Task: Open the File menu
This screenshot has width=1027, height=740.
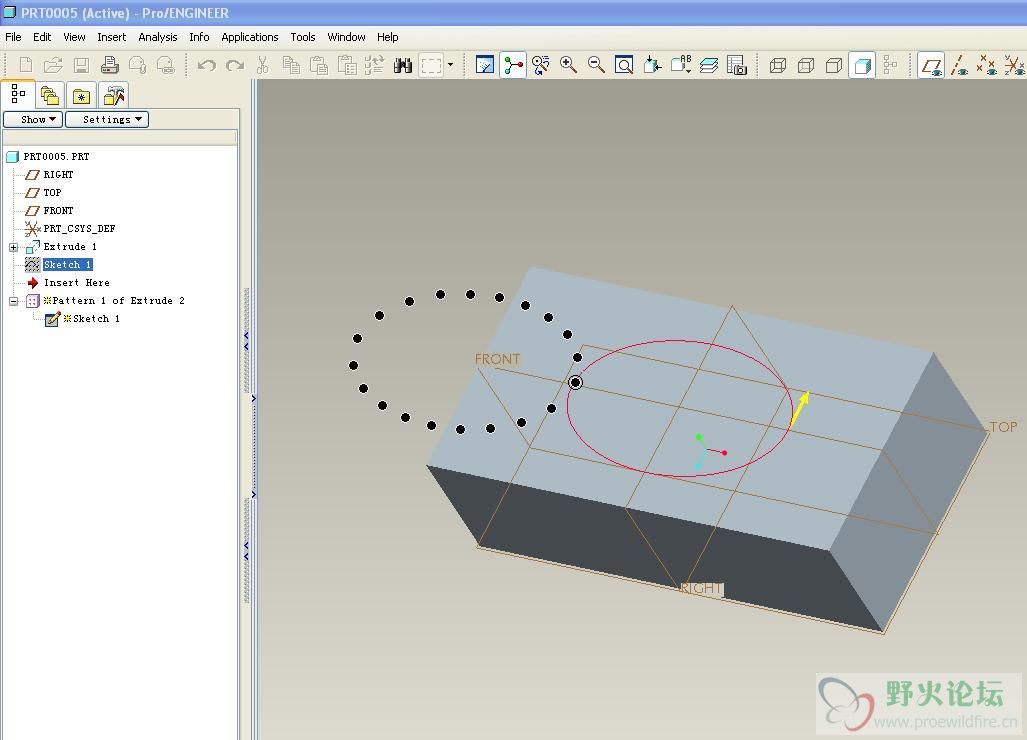Action: [13, 37]
